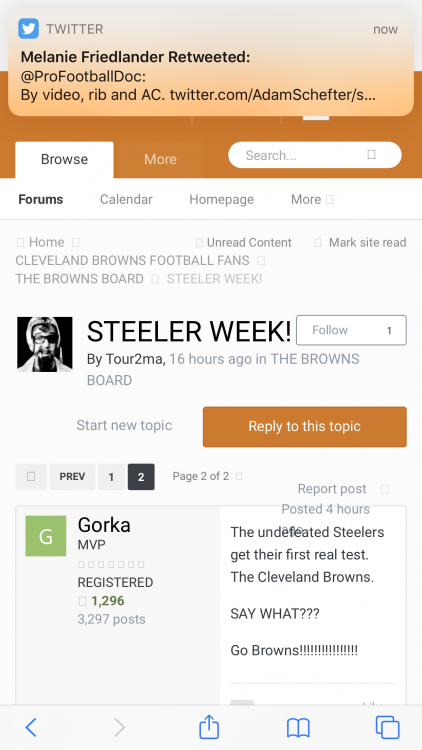The width and height of the screenshot is (422, 750).
Task: Open the Safari share sheet icon
Action: [x=209, y=727]
